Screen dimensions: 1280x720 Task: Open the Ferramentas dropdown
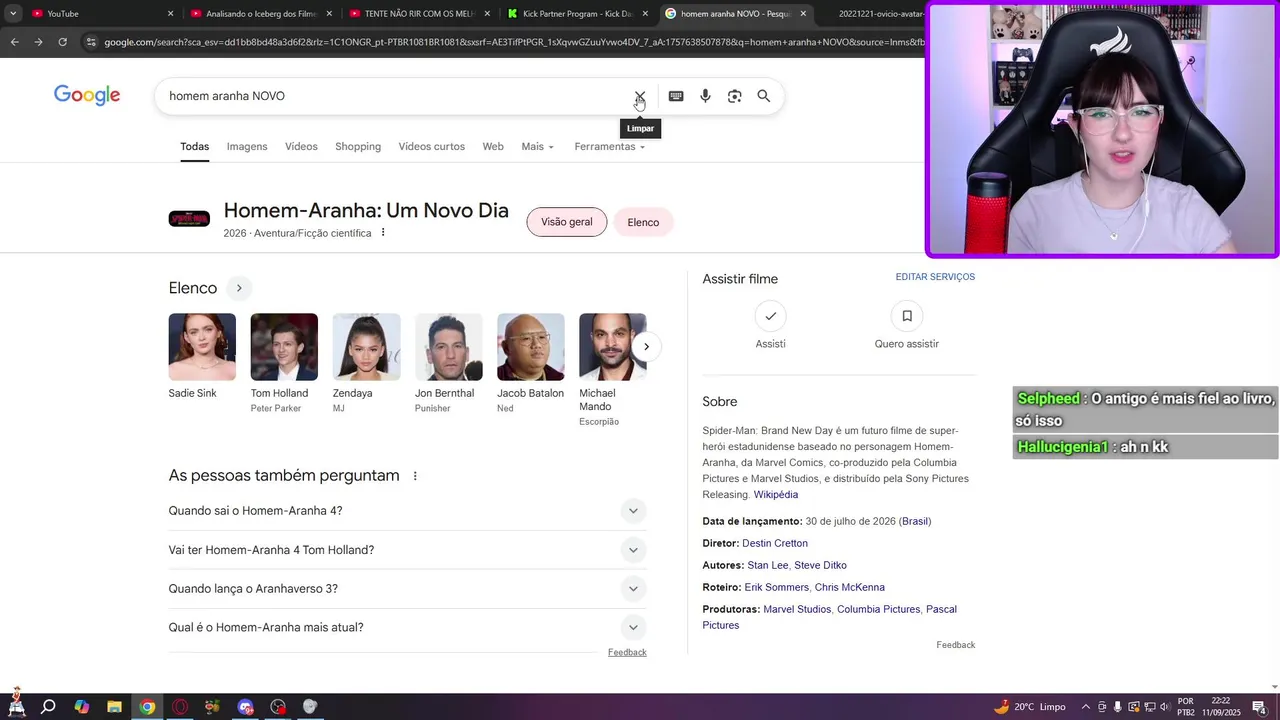tap(609, 147)
